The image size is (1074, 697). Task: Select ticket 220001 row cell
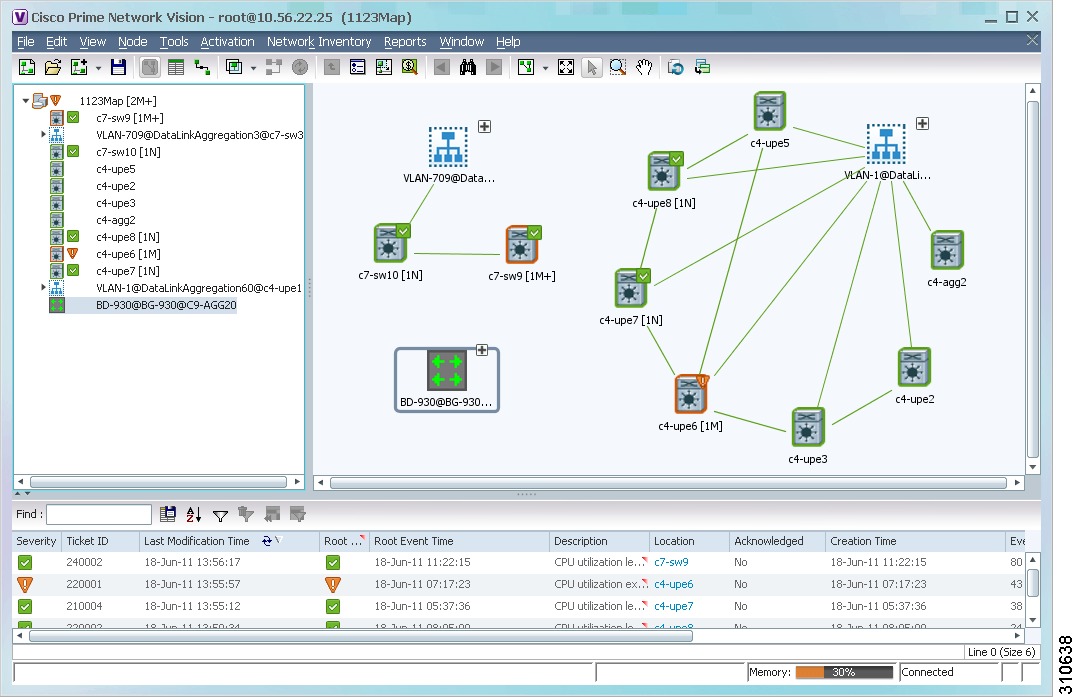84,584
